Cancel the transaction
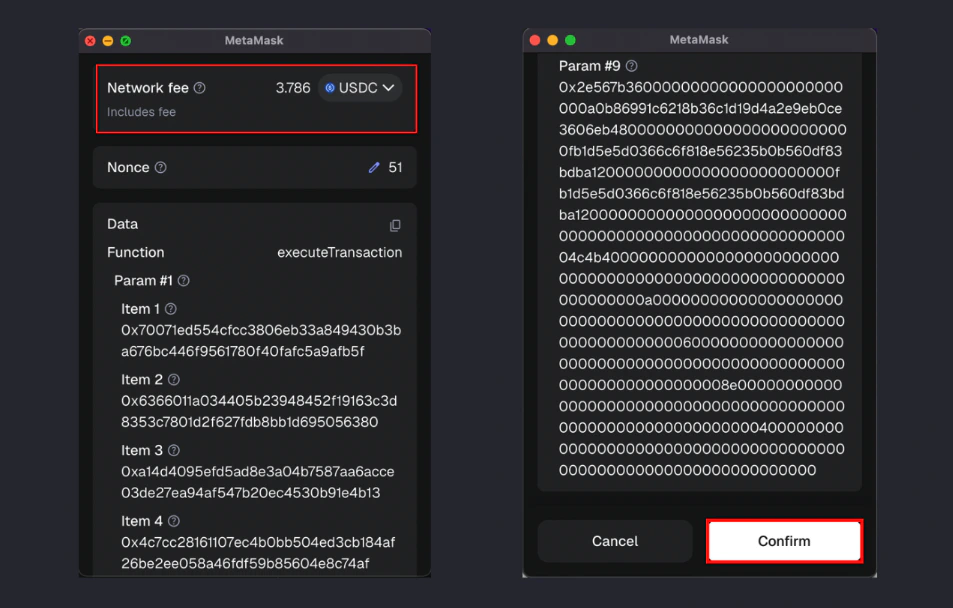The width and height of the screenshot is (953, 608). pyautogui.click(x=615, y=541)
